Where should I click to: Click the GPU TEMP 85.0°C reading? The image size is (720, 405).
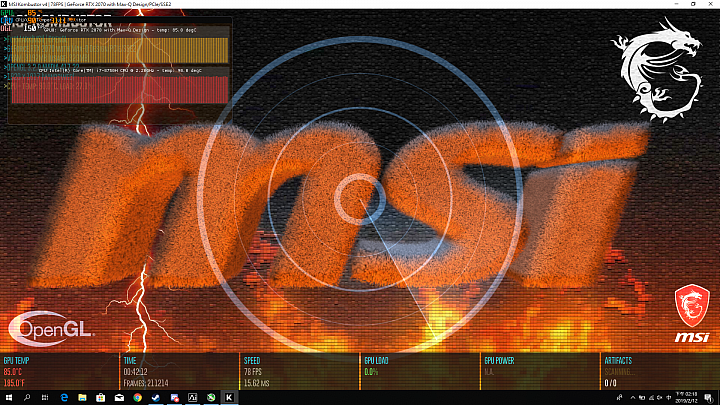tap(13, 372)
